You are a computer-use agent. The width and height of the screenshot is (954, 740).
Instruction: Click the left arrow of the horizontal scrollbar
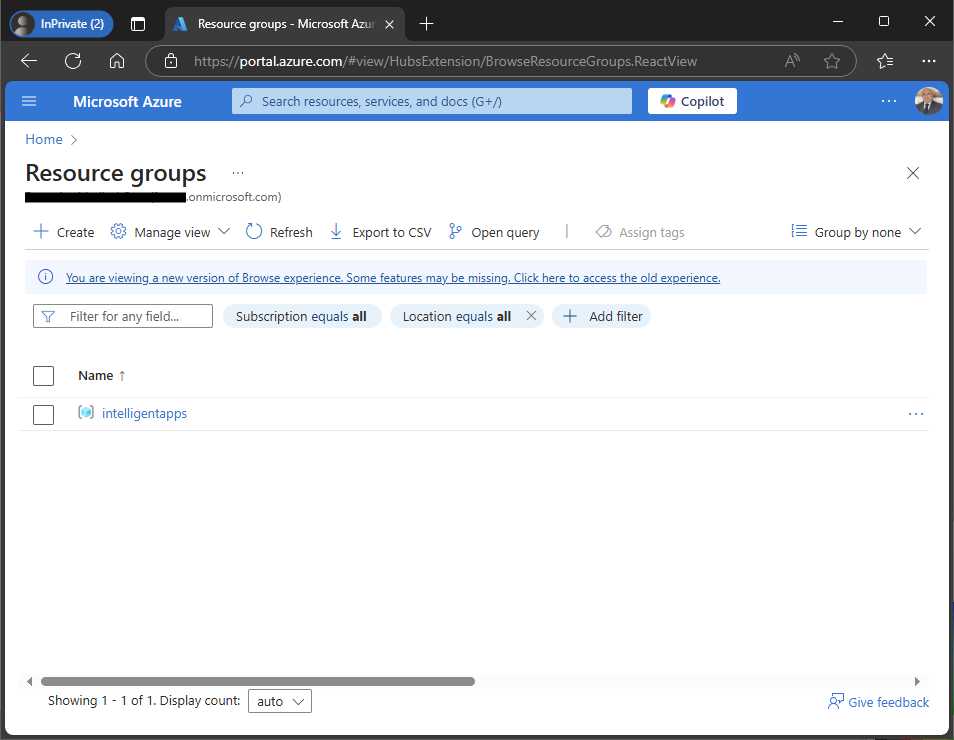click(29, 681)
